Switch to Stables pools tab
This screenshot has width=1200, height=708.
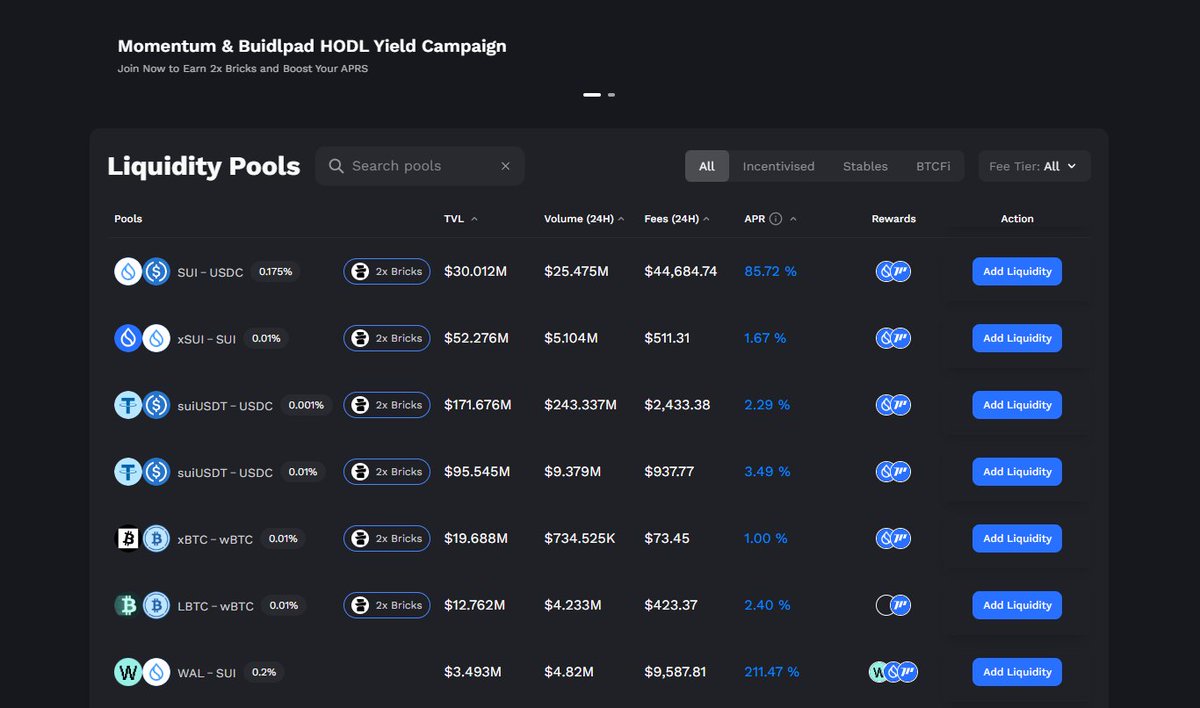(x=865, y=166)
